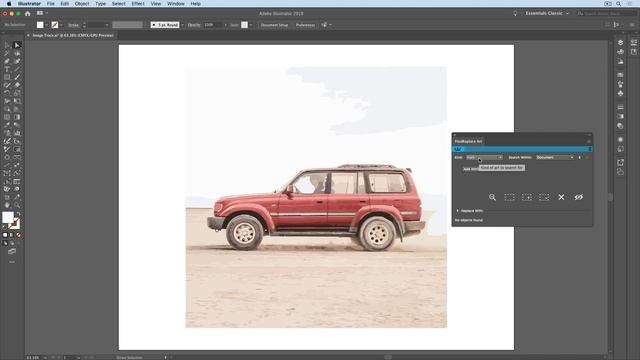Open the Stroke panel icon in dock
The height and width of the screenshot is (360, 640).
(x=620, y=107)
